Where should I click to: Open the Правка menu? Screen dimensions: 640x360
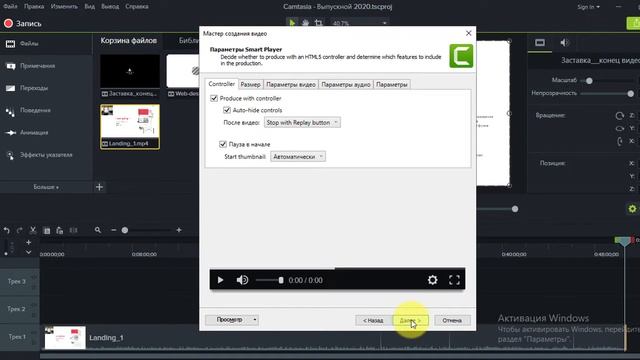pos(34,7)
